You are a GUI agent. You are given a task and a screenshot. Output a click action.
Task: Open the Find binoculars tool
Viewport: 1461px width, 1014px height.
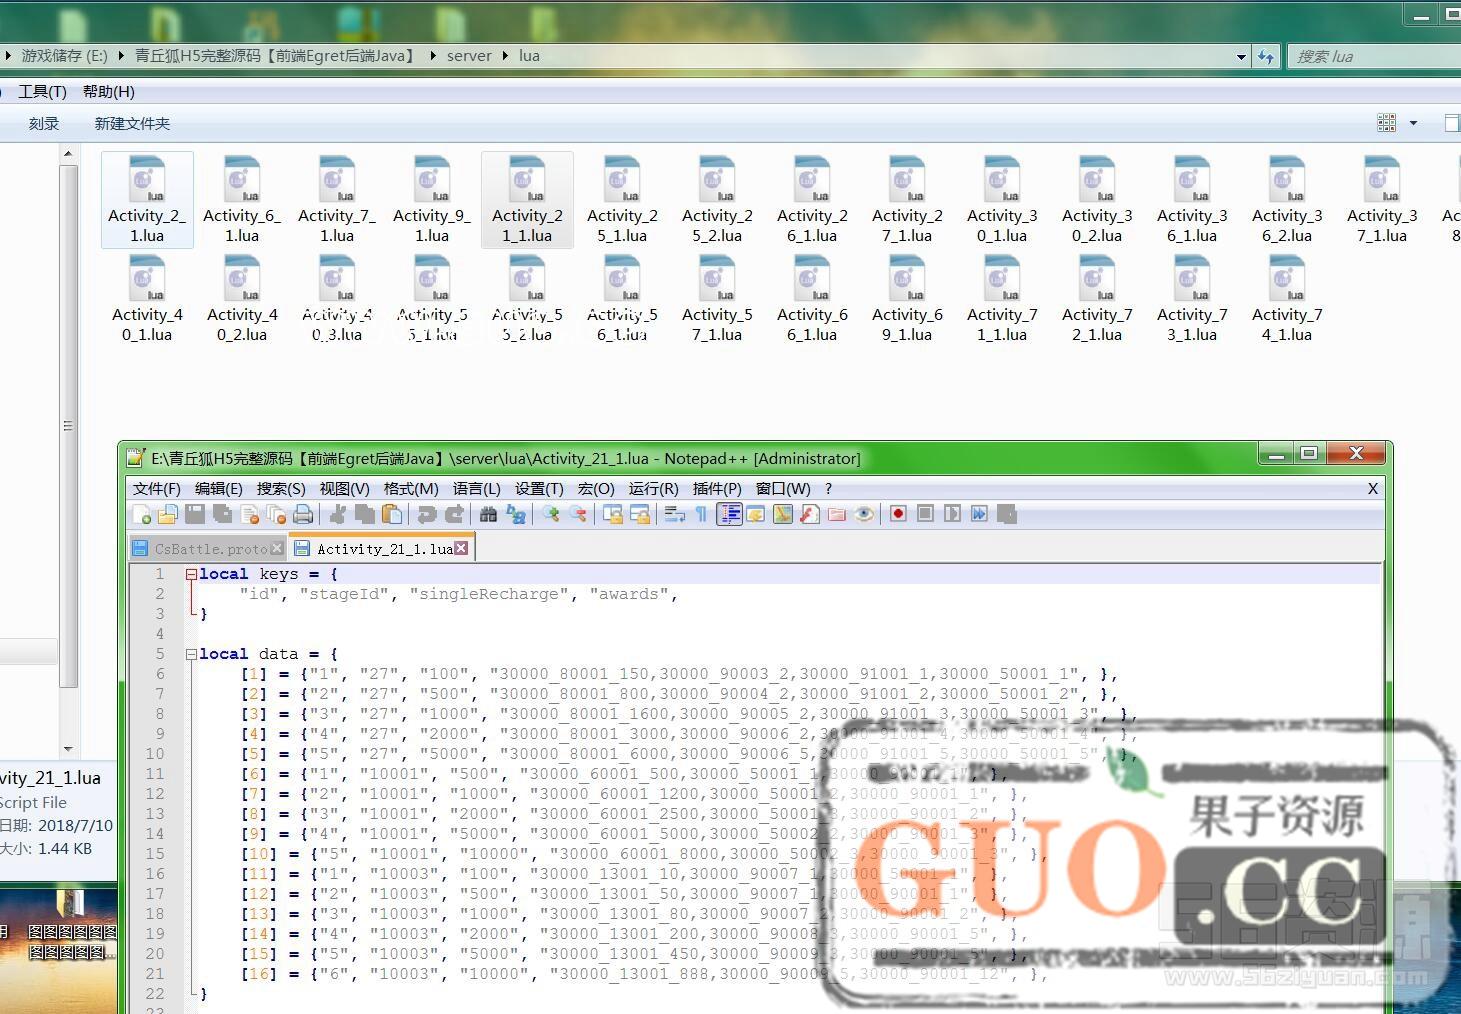point(488,514)
